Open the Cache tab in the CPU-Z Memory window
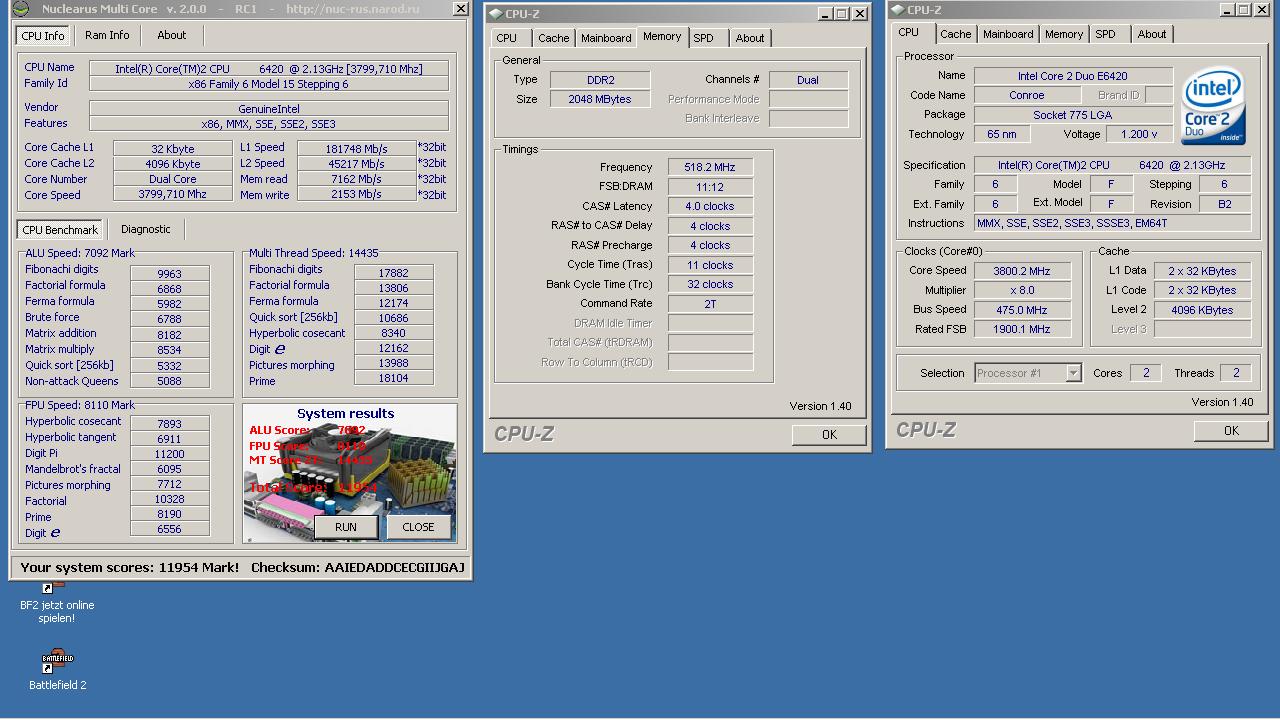The width and height of the screenshot is (1280, 720). tap(553, 38)
